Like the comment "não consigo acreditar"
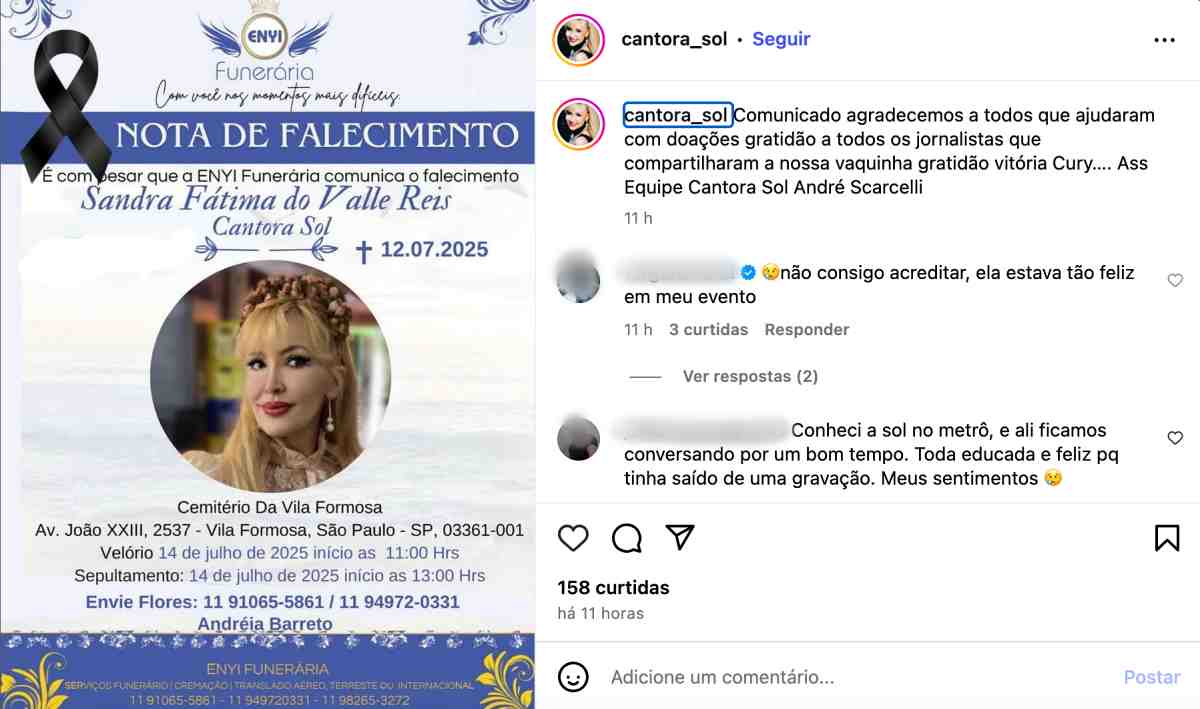The width and height of the screenshot is (1200, 709). pos(1175,281)
